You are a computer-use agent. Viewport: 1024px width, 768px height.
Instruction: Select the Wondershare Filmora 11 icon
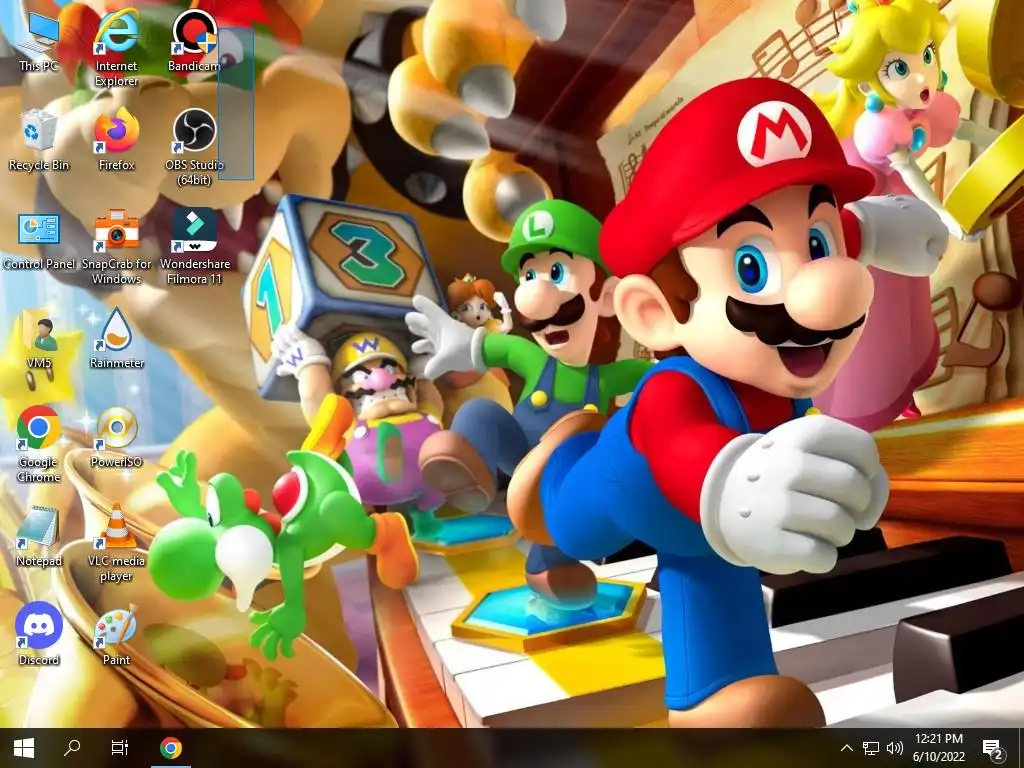pos(195,246)
